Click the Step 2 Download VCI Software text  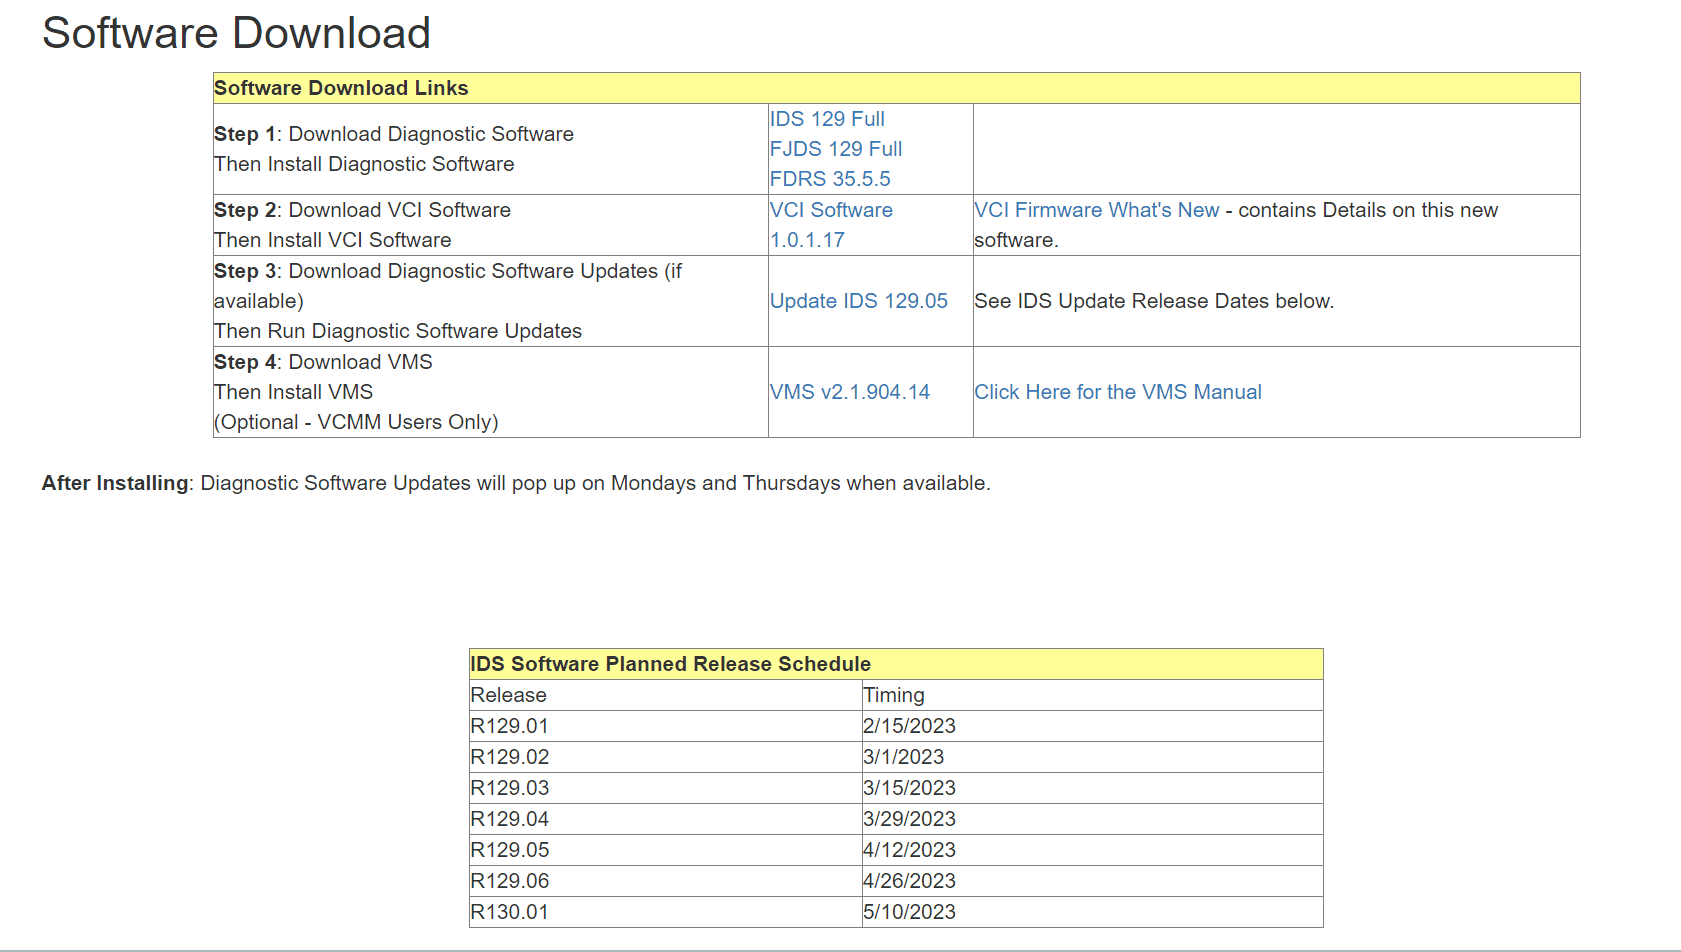point(362,210)
